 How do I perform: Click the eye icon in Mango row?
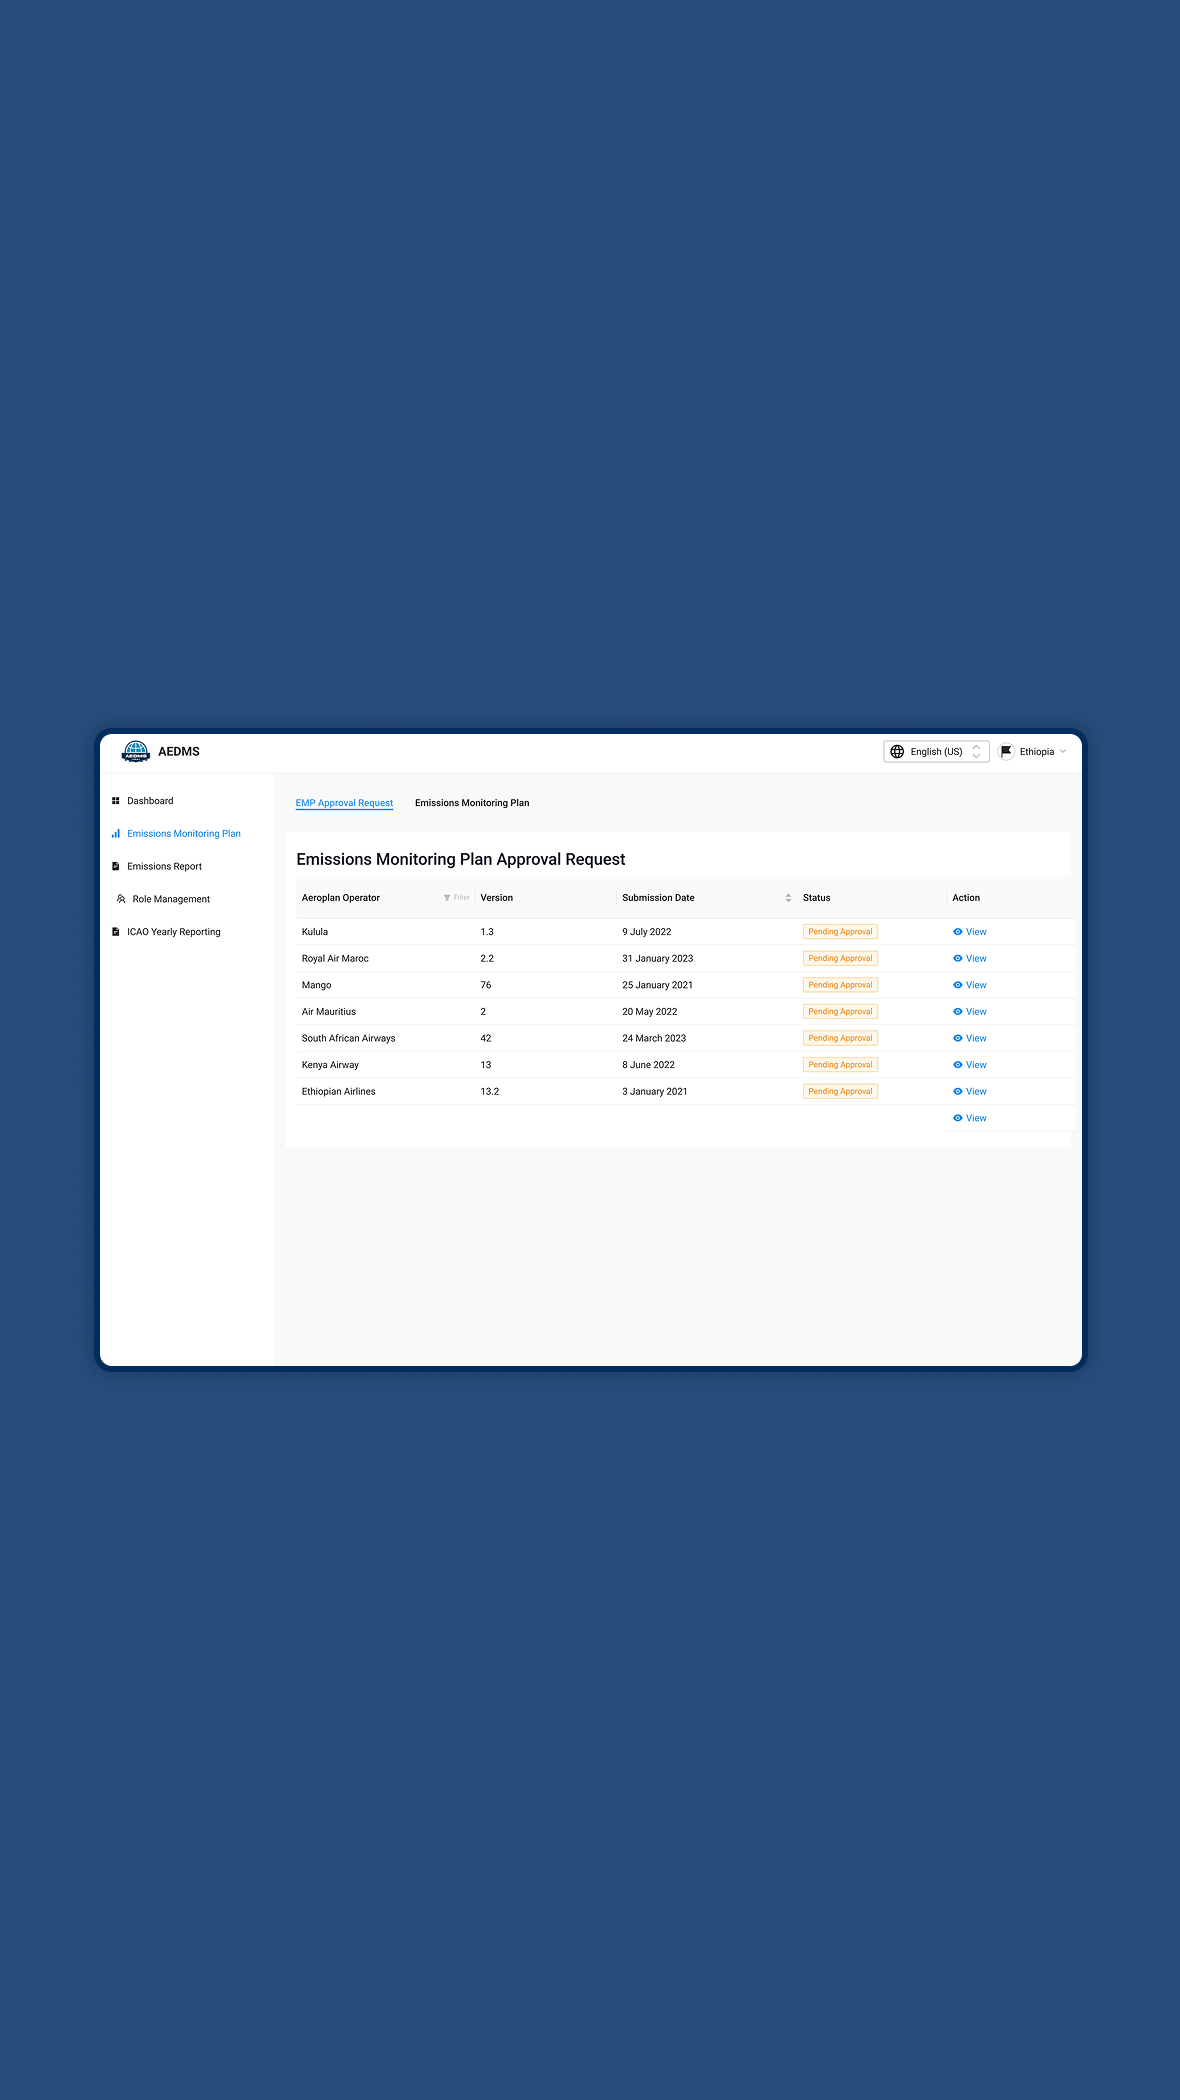[957, 985]
